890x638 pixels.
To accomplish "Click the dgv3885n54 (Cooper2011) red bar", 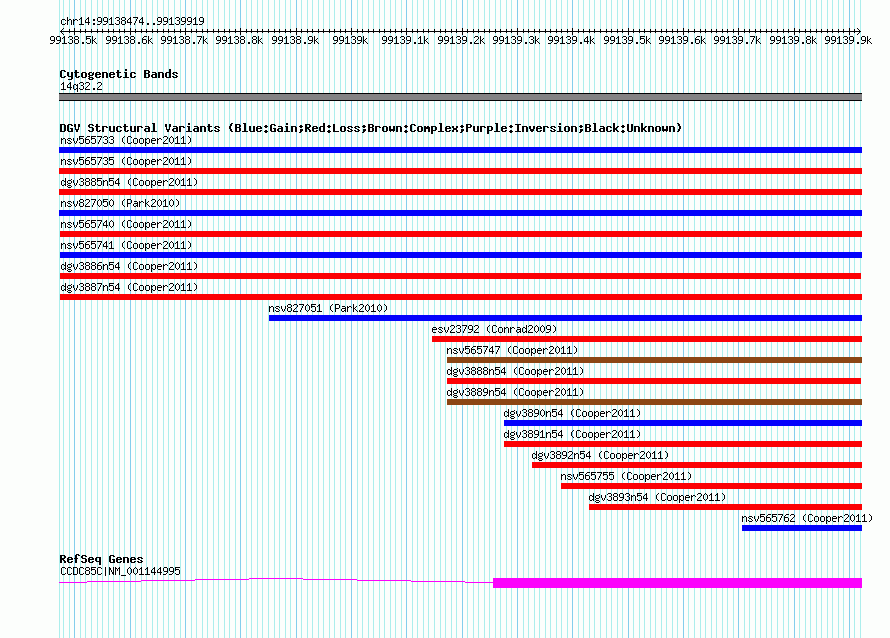I will coord(460,192).
